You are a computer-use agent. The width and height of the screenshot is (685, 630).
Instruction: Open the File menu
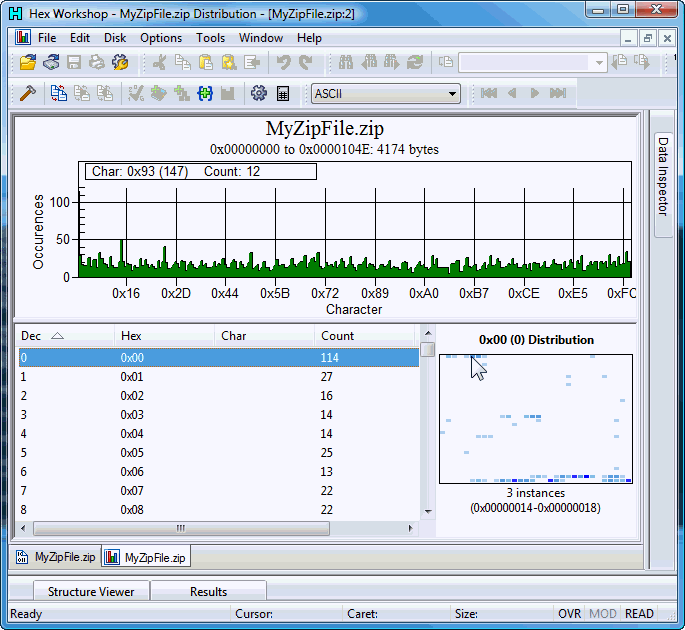coord(47,38)
